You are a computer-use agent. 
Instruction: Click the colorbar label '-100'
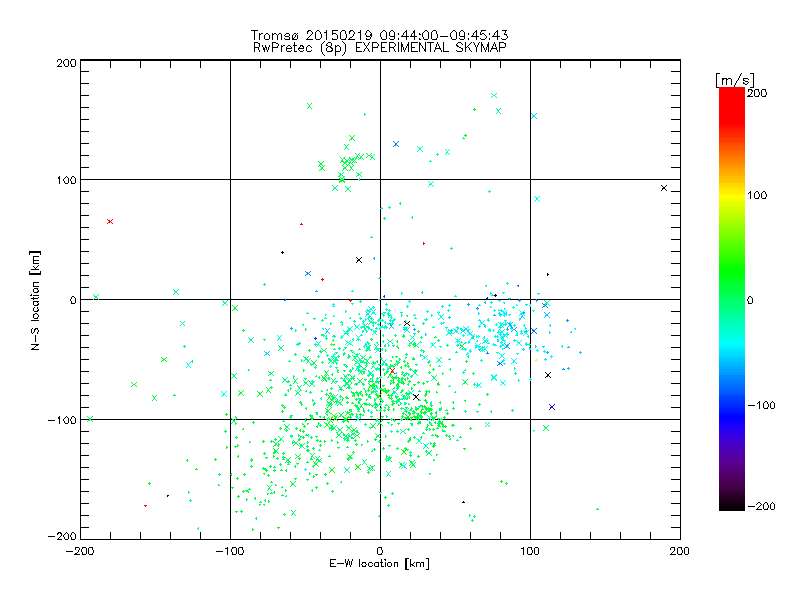point(761,406)
